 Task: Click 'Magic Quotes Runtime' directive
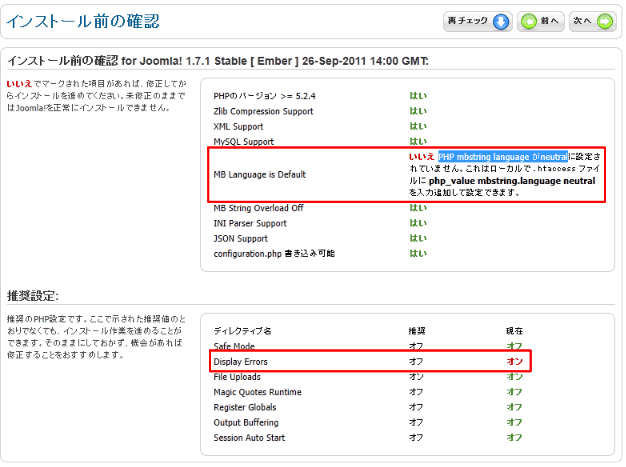point(257,392)
